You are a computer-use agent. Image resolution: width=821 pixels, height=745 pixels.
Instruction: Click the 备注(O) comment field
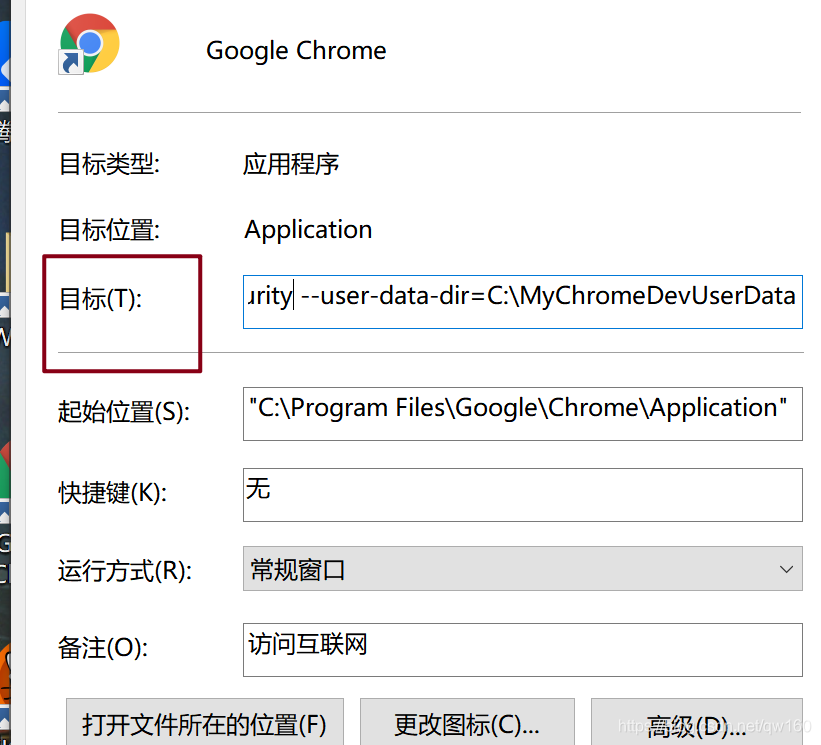pyautogui.click(x=523, y=650)
